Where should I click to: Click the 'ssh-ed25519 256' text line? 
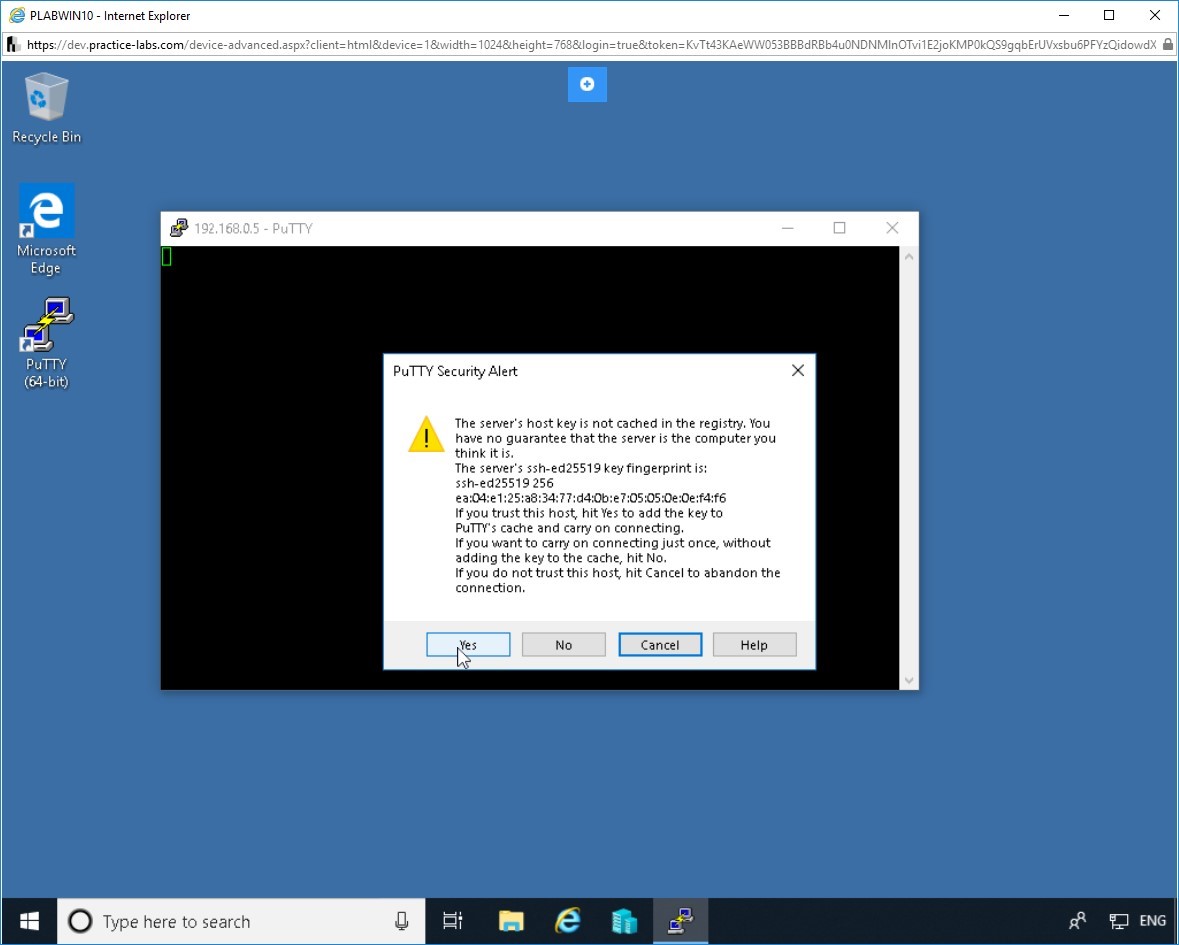point(504,483)
